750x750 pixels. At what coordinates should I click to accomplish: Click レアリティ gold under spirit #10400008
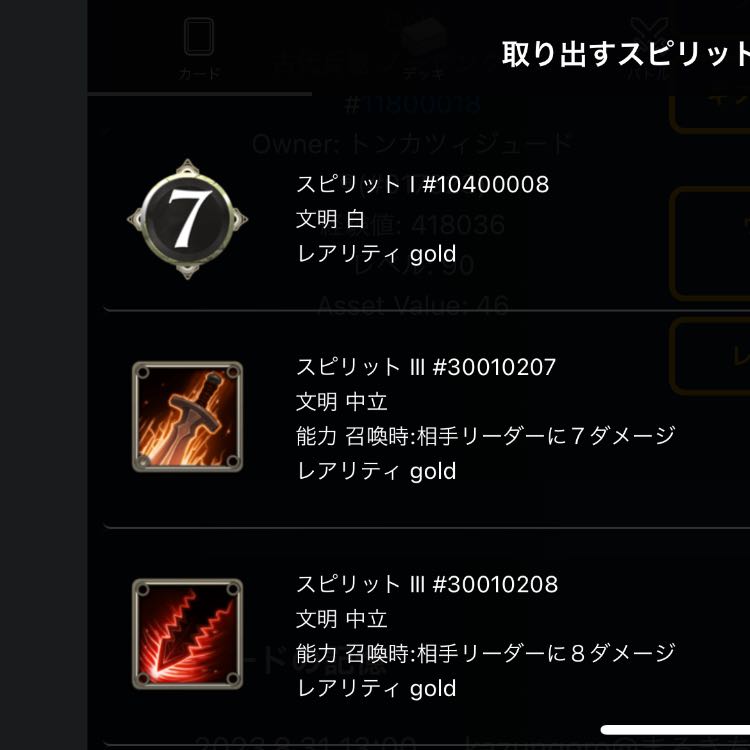[x=376, y=254]
